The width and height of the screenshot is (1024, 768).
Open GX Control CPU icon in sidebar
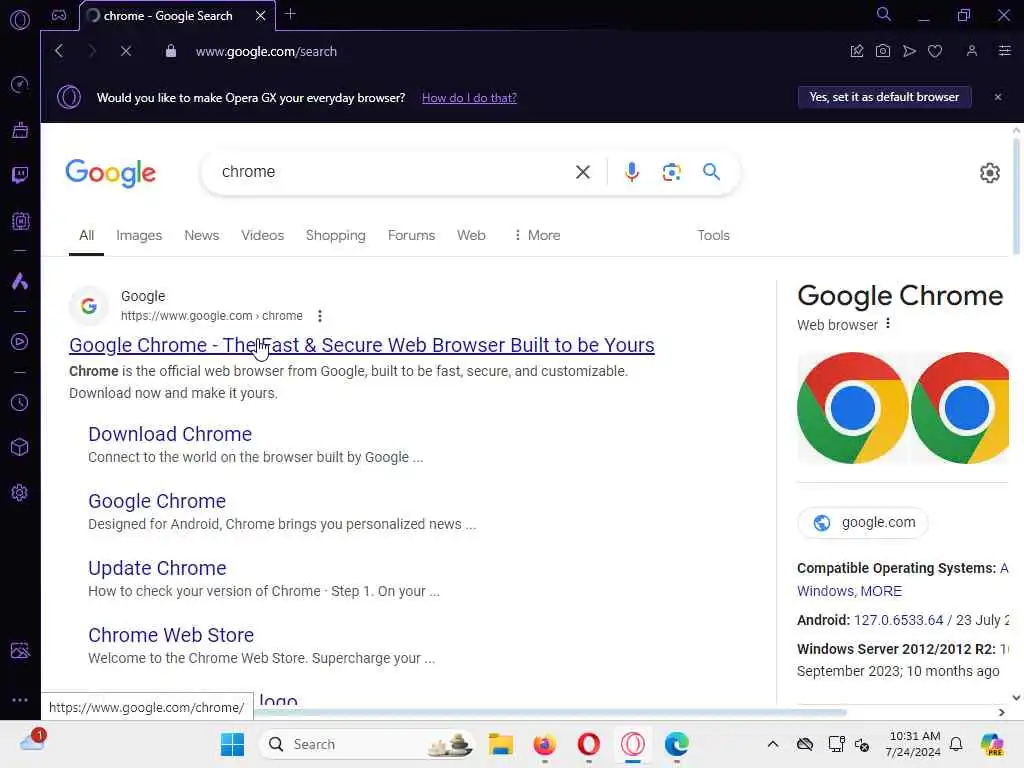click(x=20, y=221)
